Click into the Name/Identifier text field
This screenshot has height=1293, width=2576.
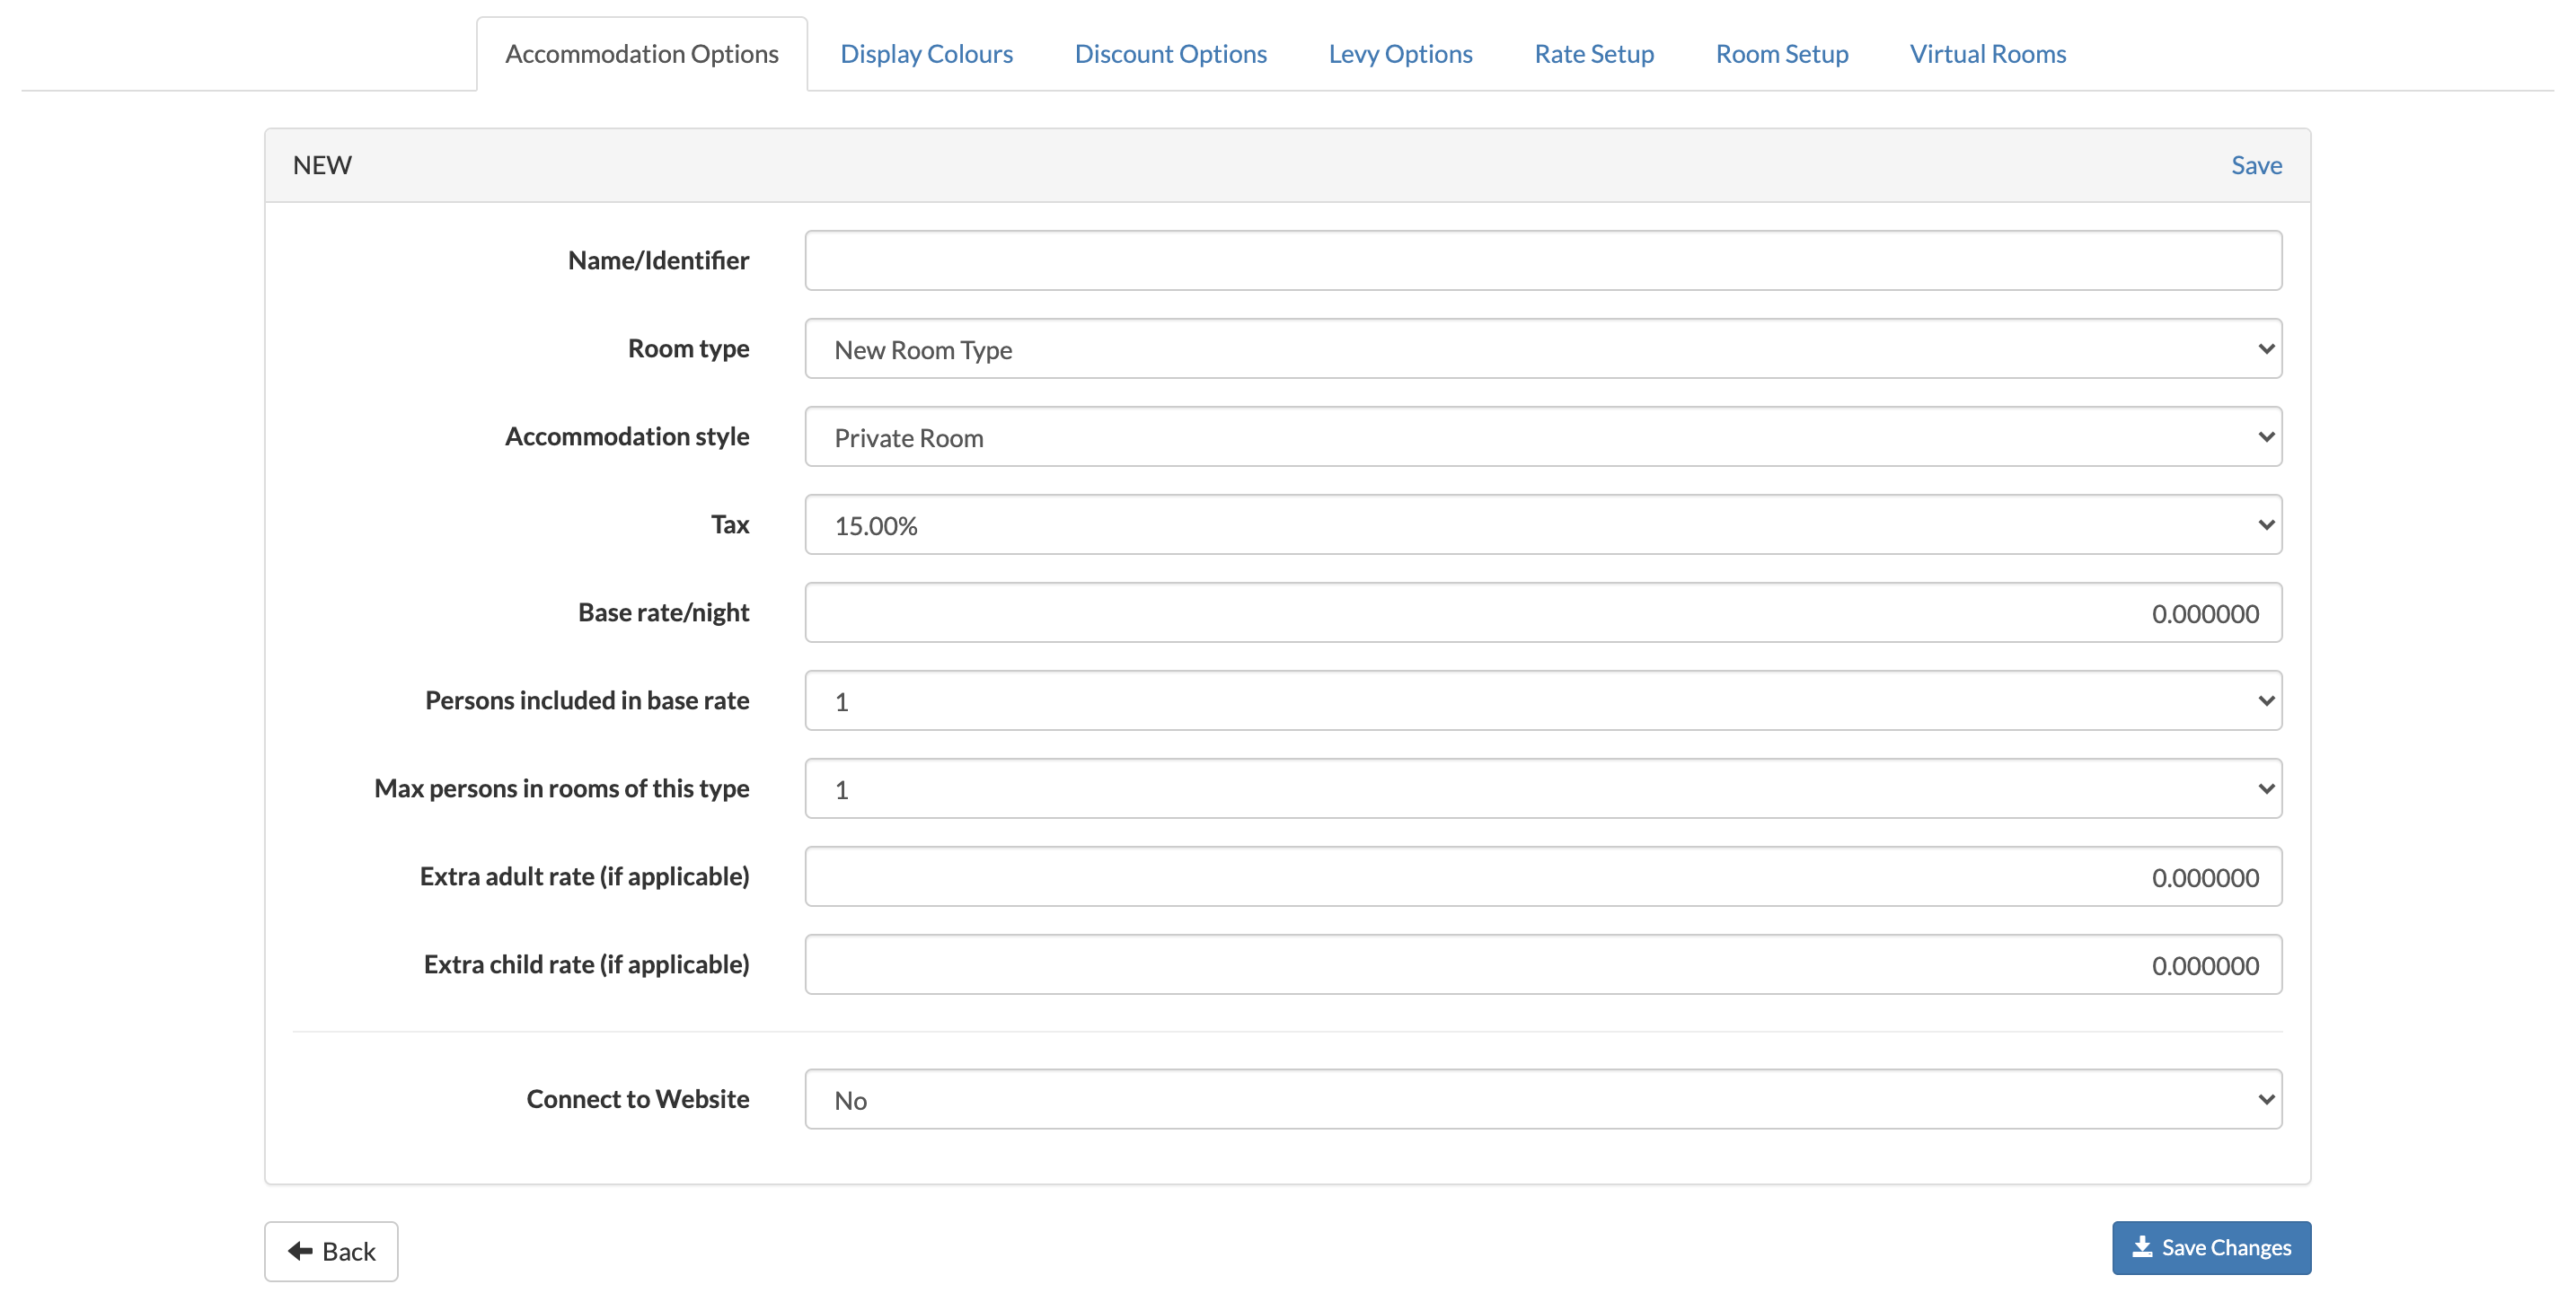click(x=1542, y=261)
